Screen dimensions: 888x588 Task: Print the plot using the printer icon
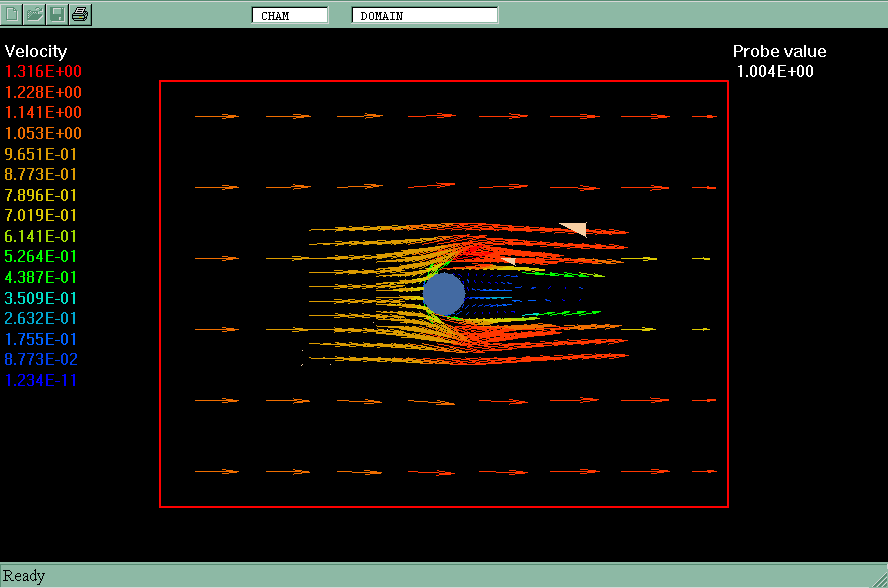[x=81, y=14]
